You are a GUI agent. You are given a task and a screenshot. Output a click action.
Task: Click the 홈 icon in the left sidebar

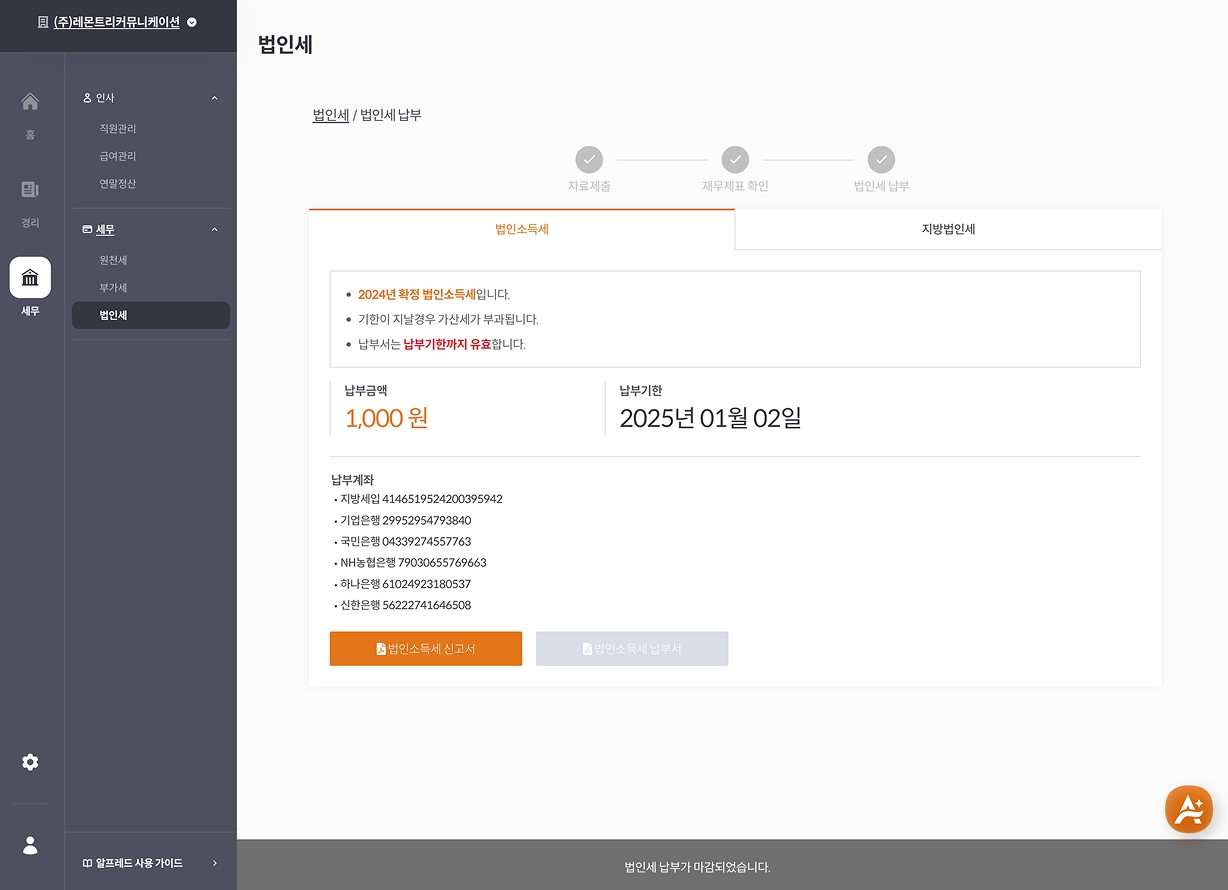coord(30,102)
